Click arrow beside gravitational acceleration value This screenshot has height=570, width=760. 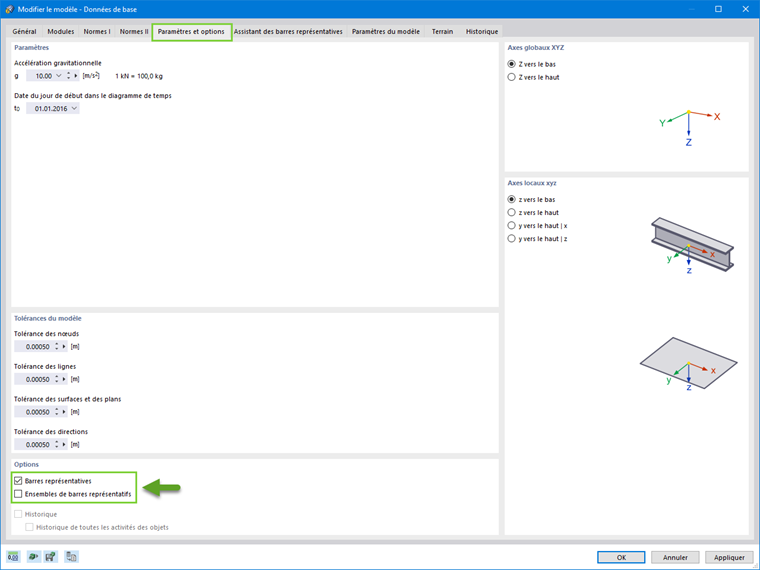pos(76,76)
